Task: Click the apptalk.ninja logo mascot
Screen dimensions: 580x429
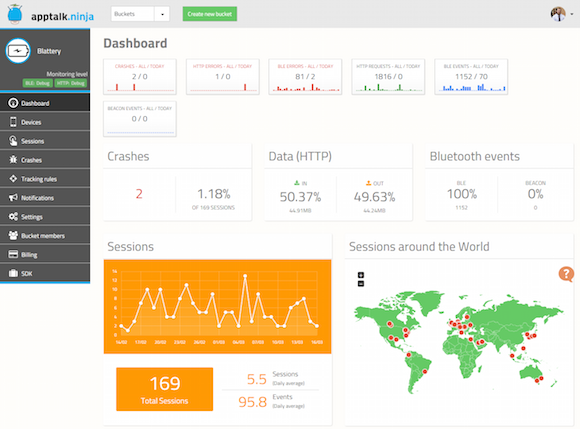Action: (15, 14)
